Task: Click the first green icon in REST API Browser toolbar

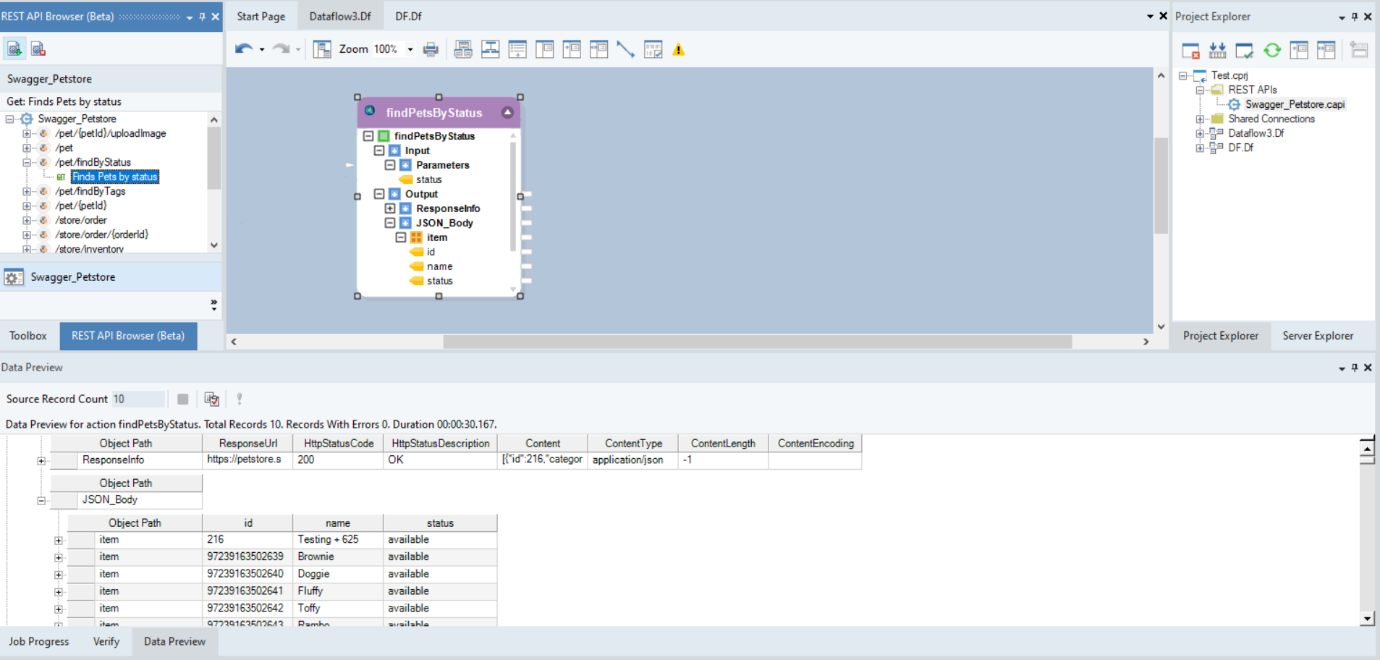Action: tap(14, 47)
